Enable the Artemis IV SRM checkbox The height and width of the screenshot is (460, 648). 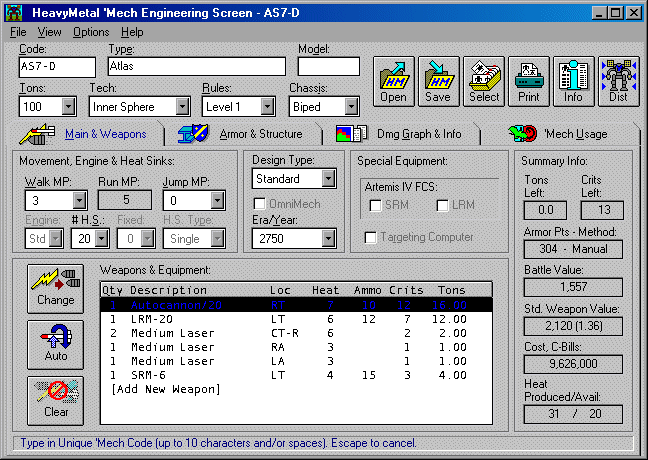(x=376, y=205)
